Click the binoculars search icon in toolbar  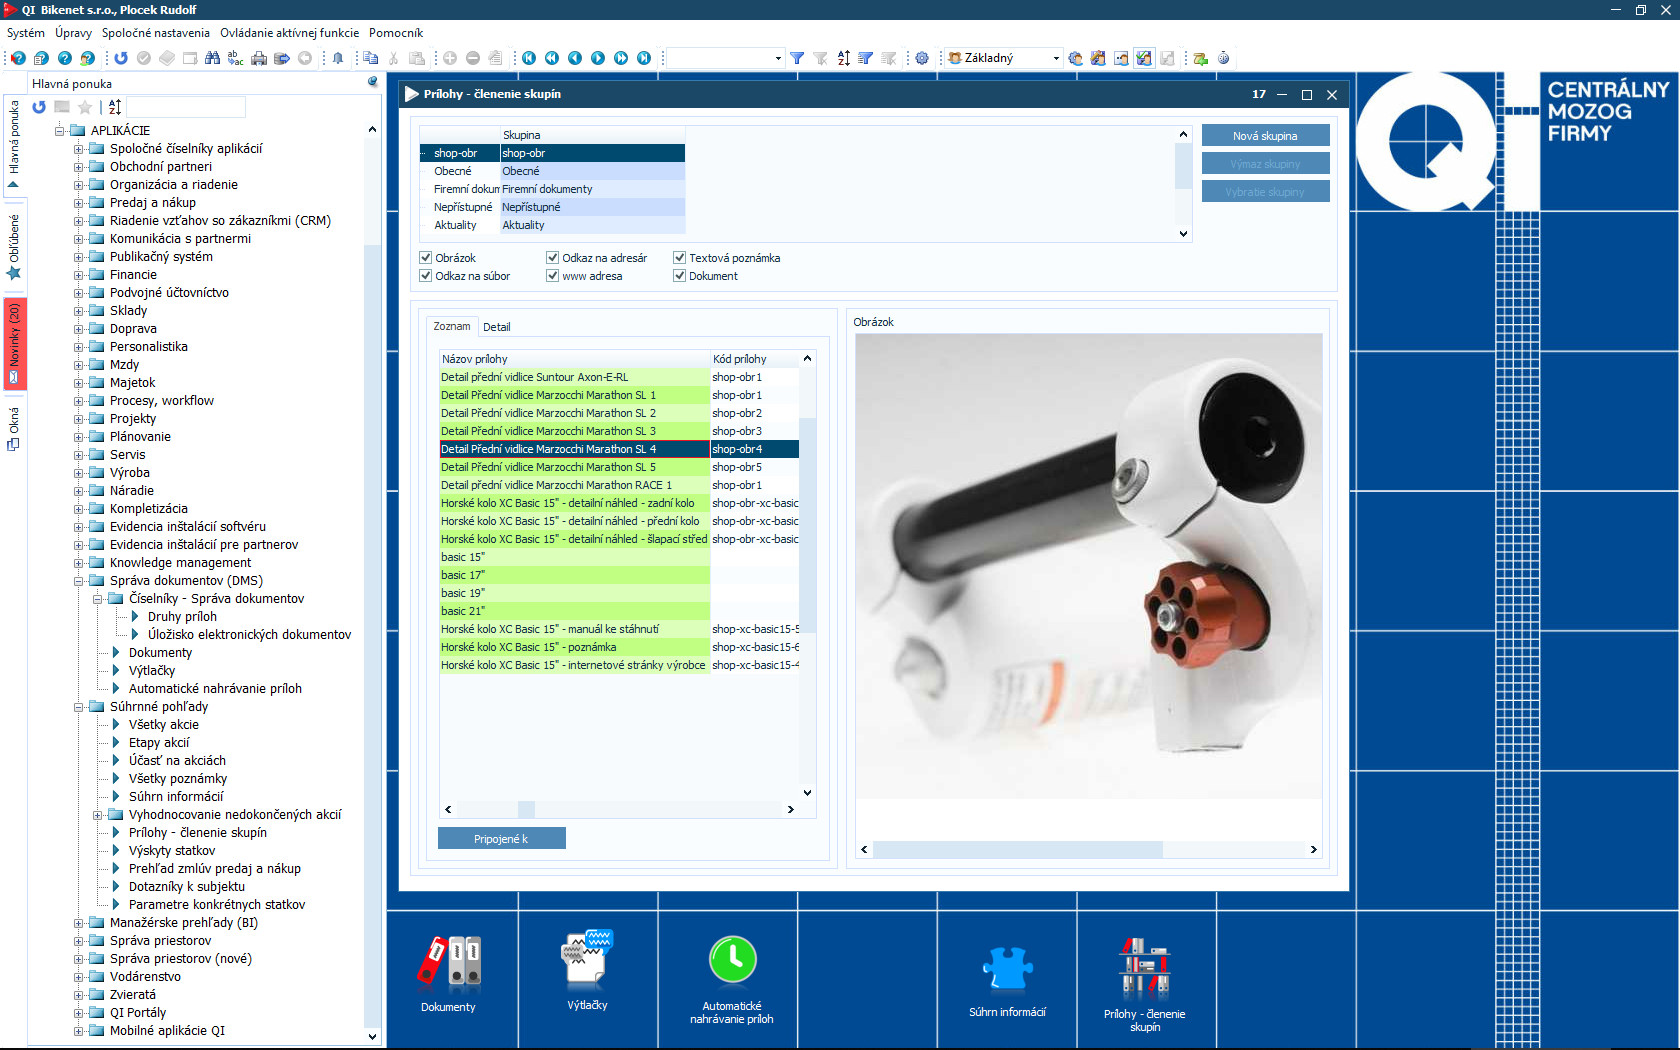click(212, 58)
